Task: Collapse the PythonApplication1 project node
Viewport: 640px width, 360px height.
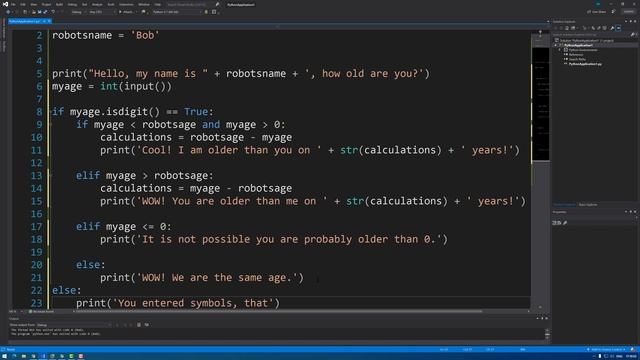Action: pyautogui.click(x=556, y=45)
